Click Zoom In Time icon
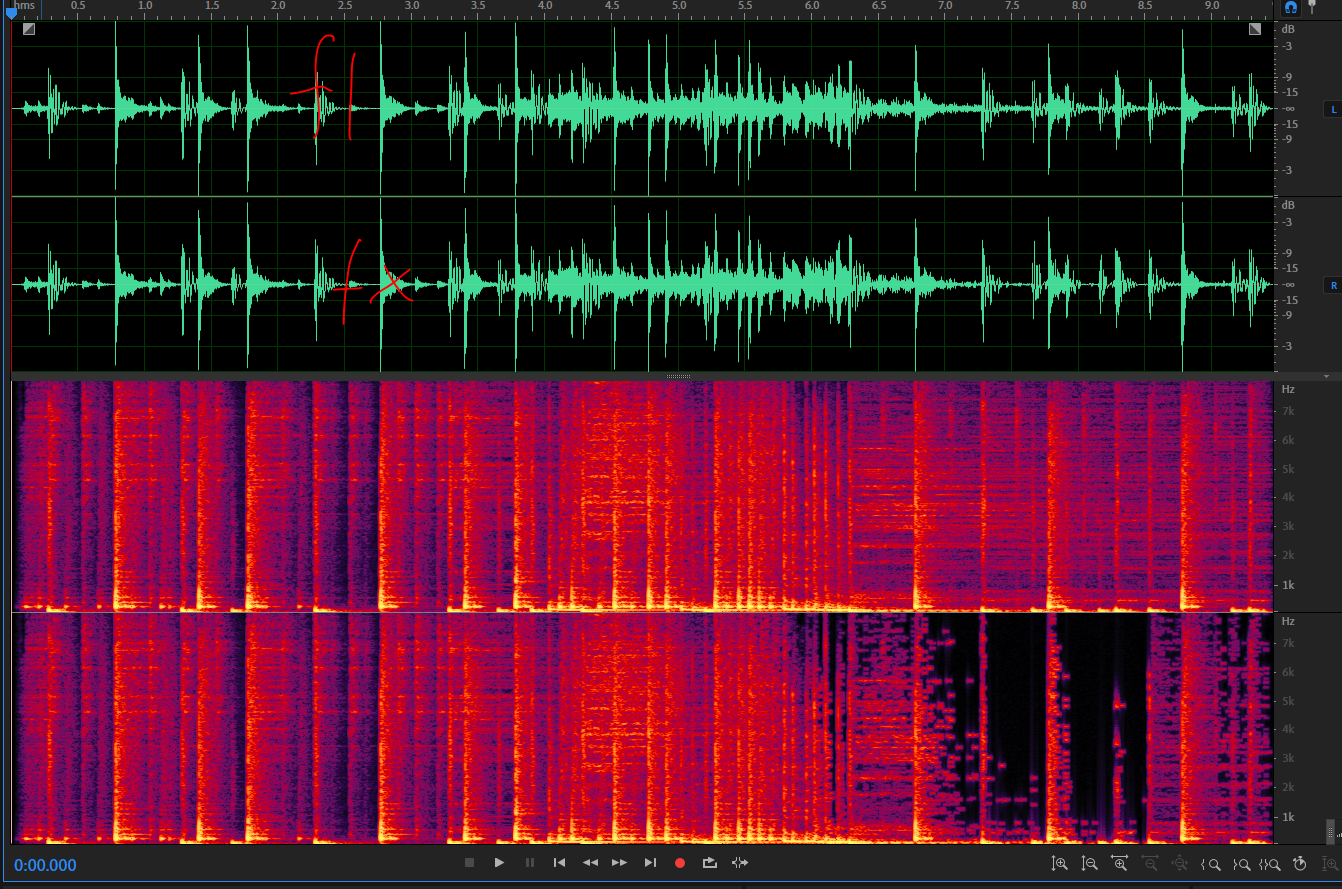Image resolution: width=1342 pixels, height=889 pixels. pos(1119,863)
